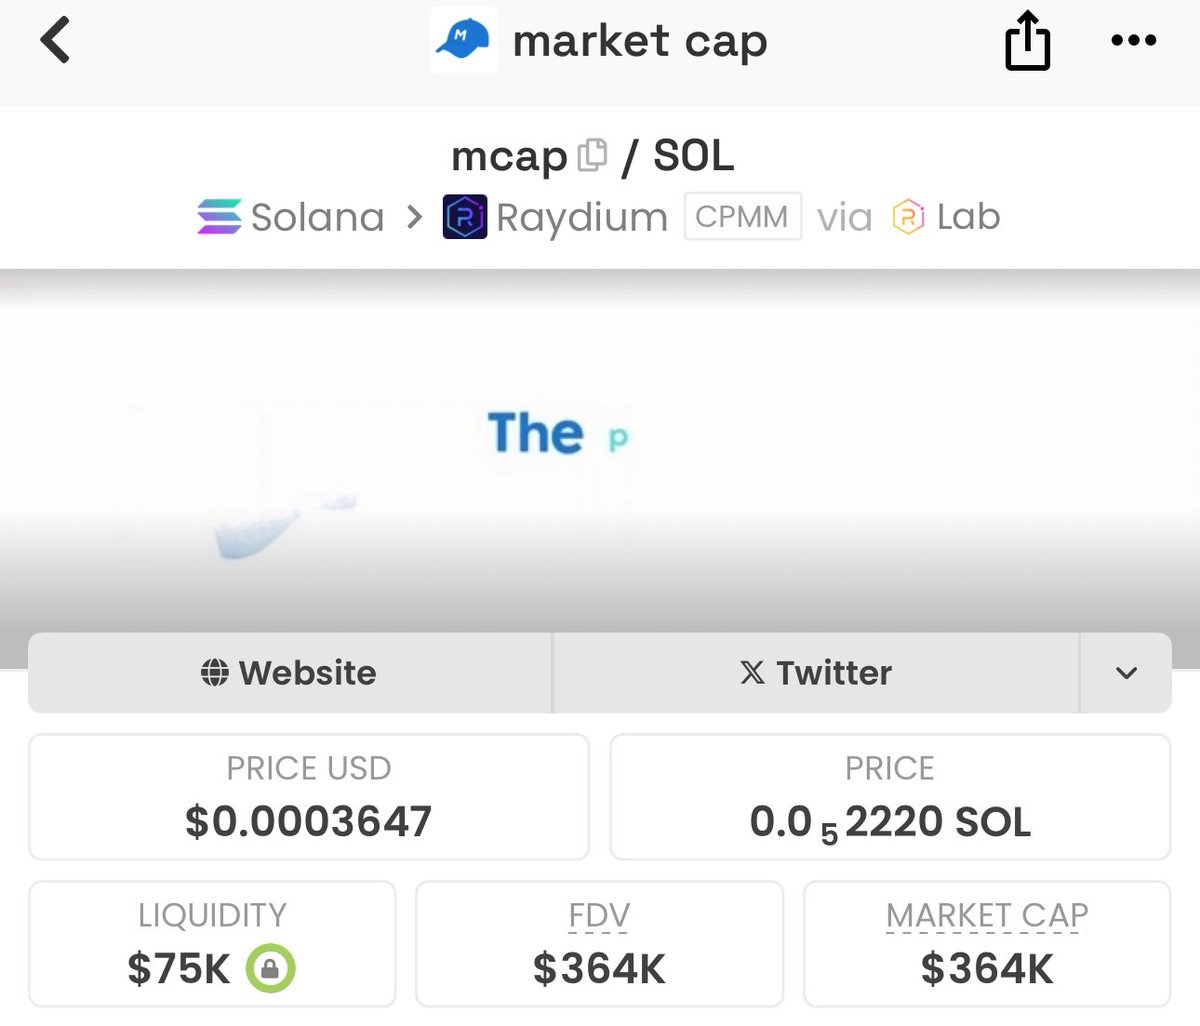1200x1026 pixels.
Task: Open the three-dot more options menu
Action: [1134, 41]
